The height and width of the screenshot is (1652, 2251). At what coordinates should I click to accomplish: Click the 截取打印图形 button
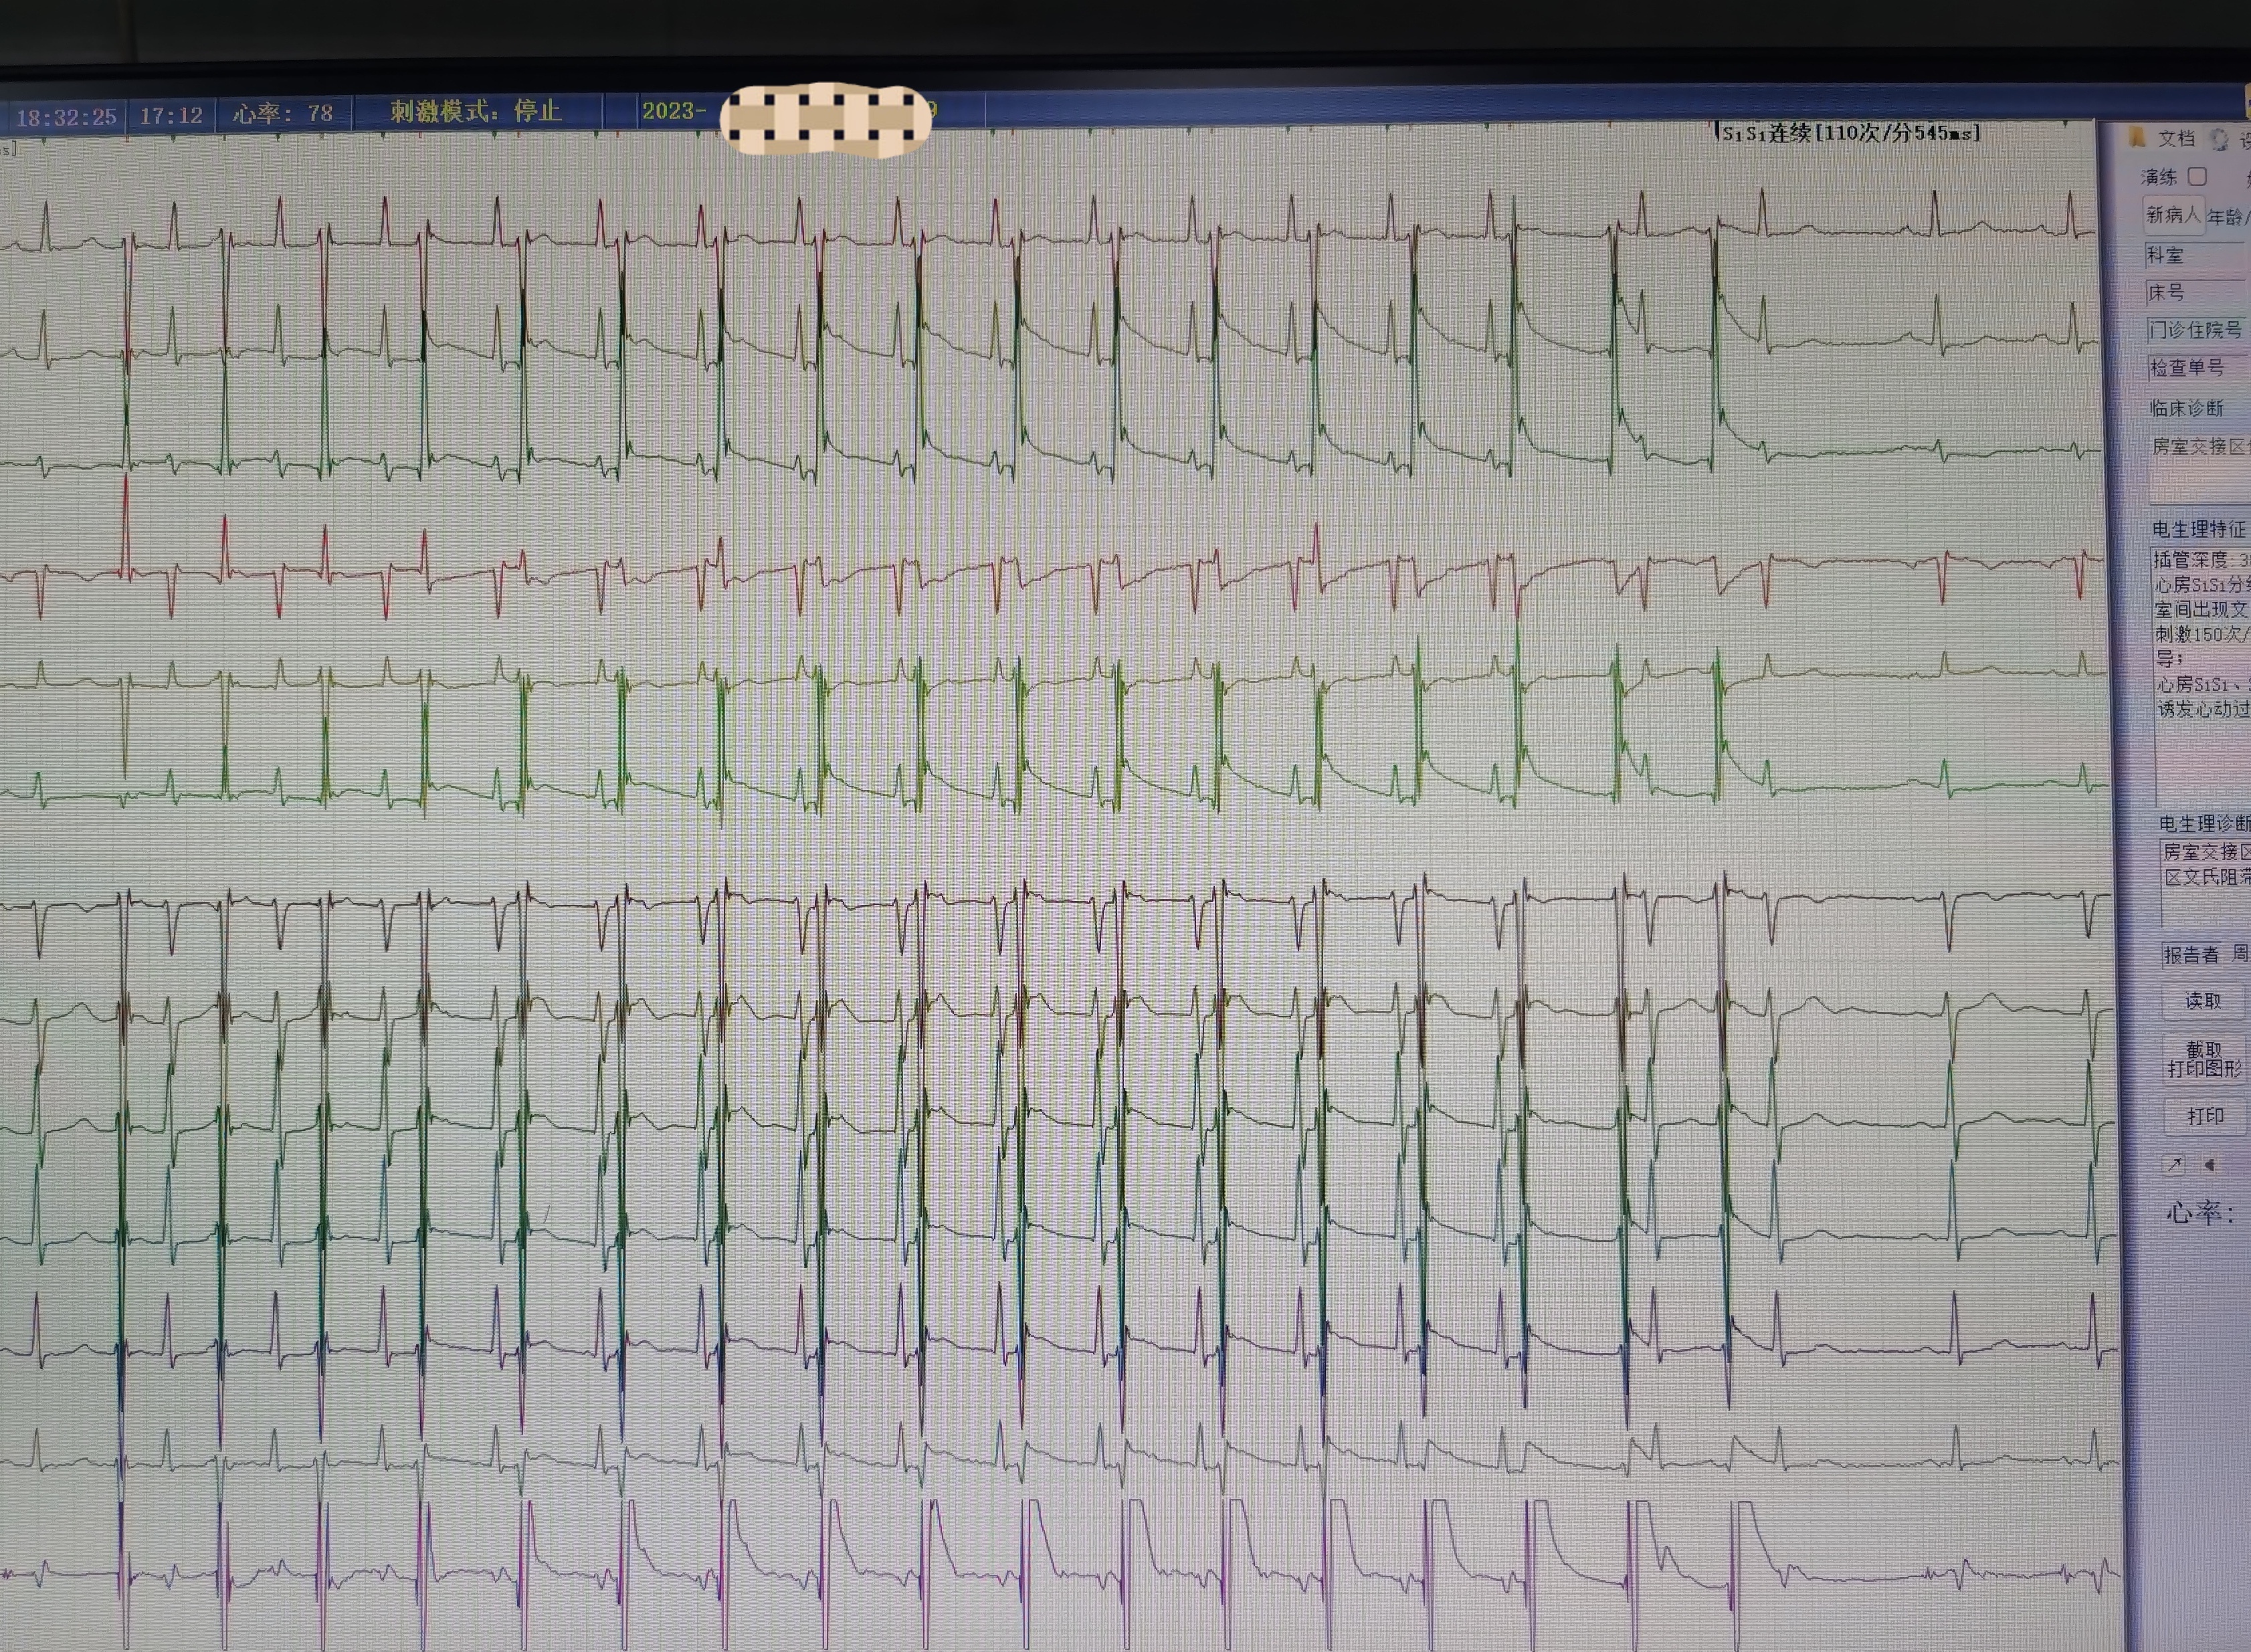[x=2204, y=1059]
